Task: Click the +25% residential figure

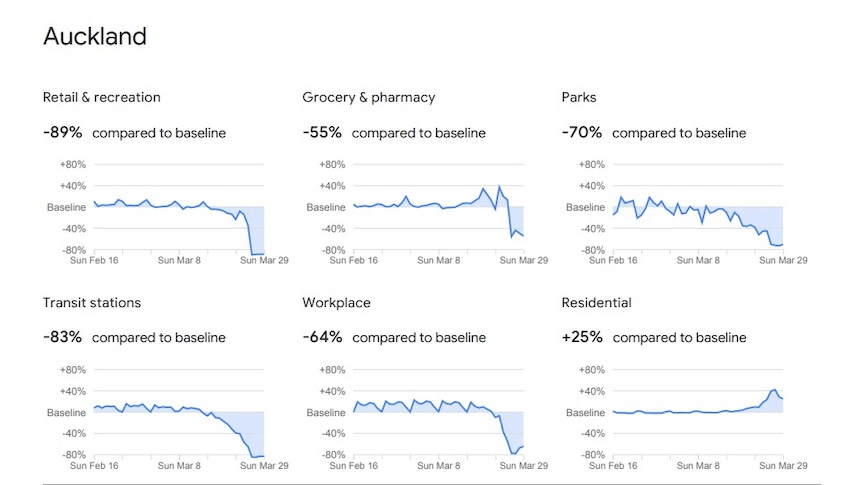Action: pos(583,338)
